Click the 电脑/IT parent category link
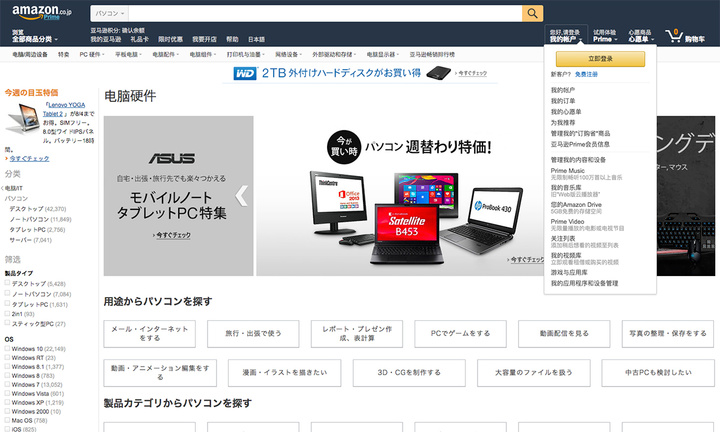 [x=14, y=188]
